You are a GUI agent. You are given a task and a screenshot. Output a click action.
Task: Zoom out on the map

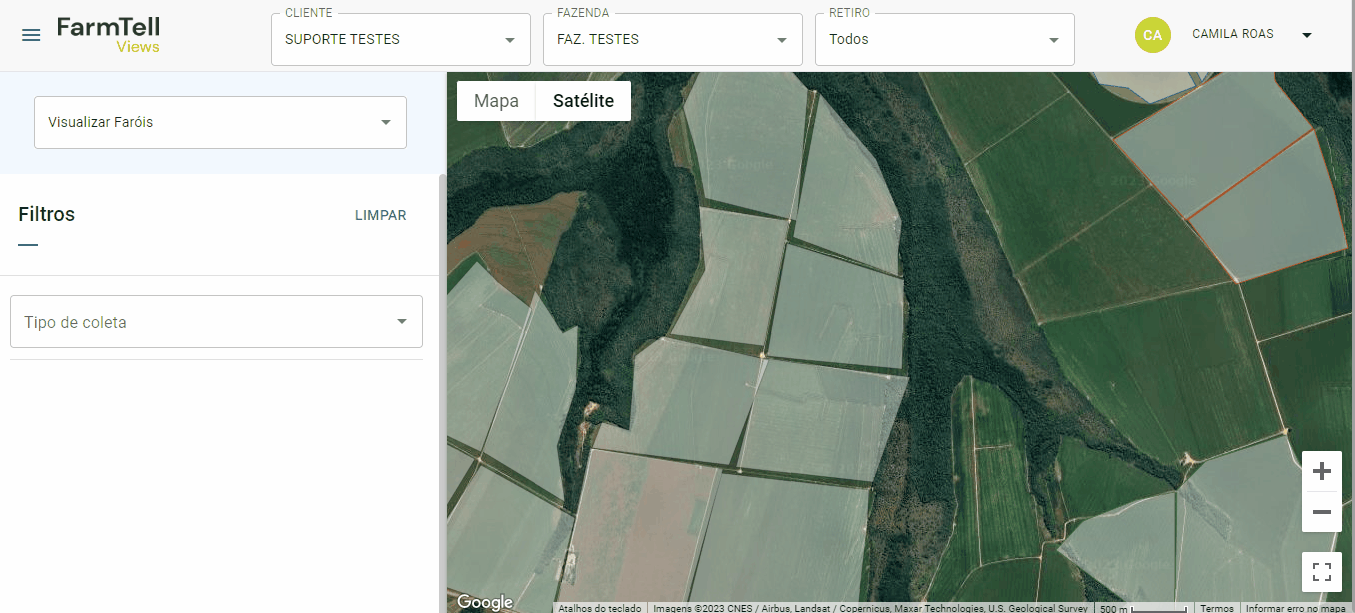click(x=1321, y=512)
